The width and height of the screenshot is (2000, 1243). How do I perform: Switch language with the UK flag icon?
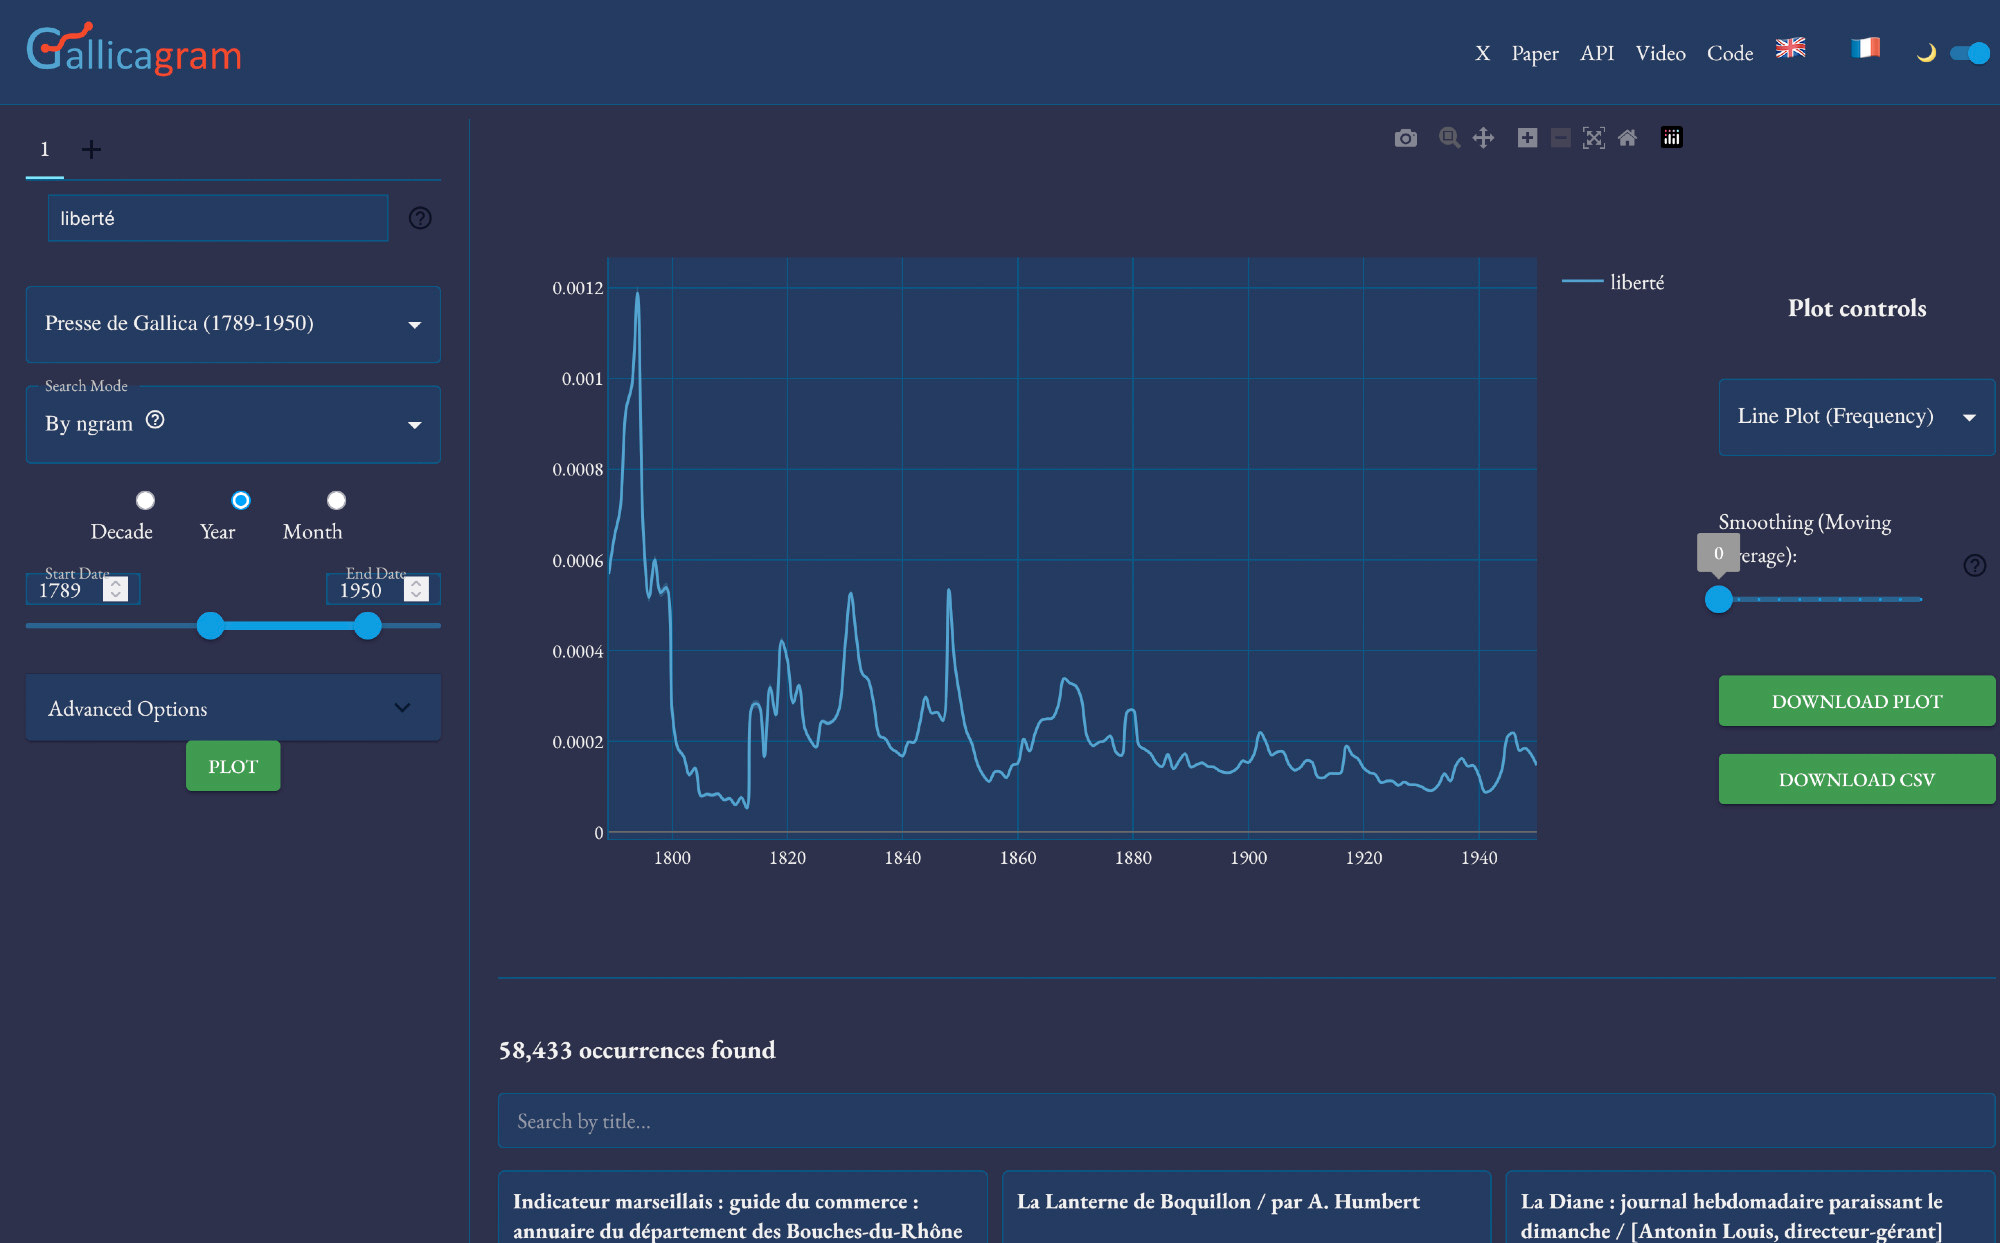pyautogui.click(x=1790, y=48)
